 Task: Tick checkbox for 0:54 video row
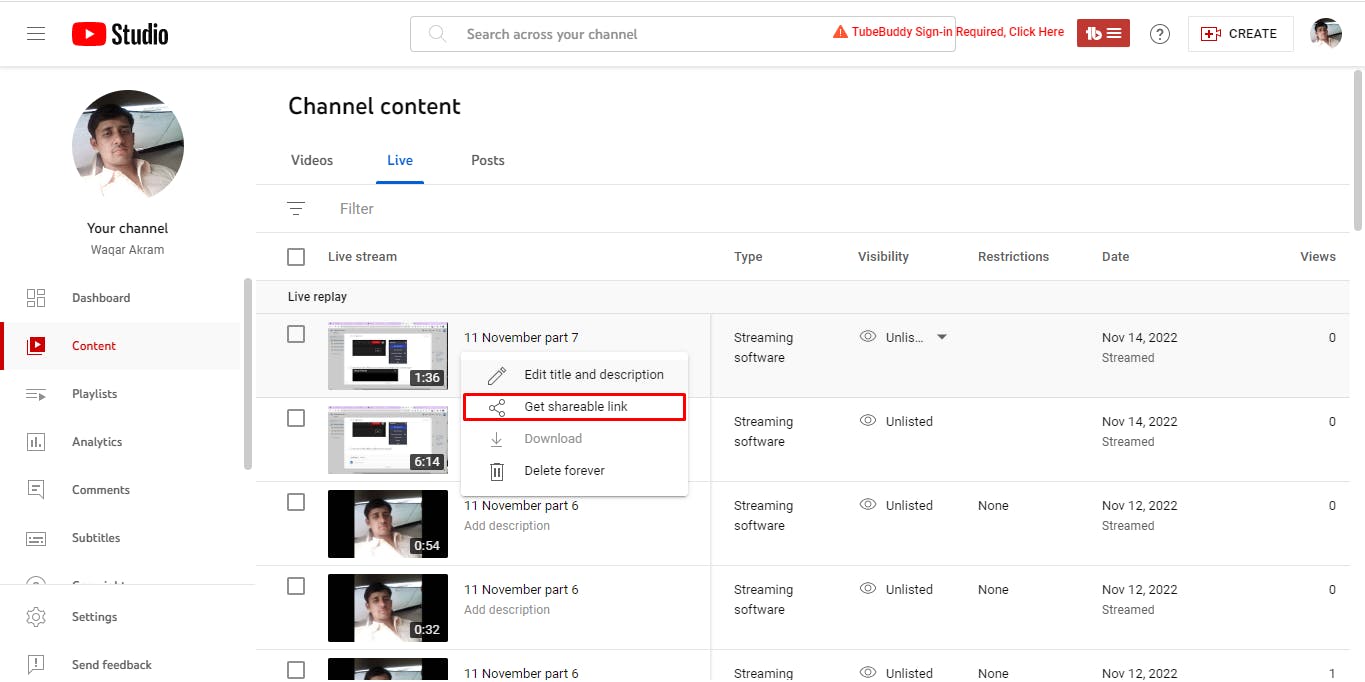pos(296,502)
